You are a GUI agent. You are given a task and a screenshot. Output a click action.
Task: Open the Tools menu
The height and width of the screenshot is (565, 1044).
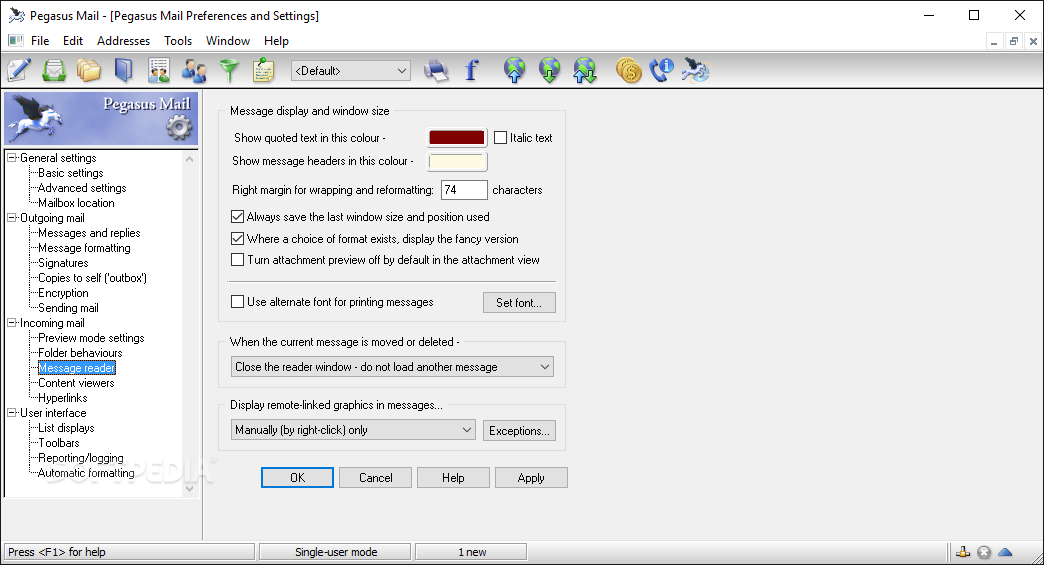(x=178, y=41)
